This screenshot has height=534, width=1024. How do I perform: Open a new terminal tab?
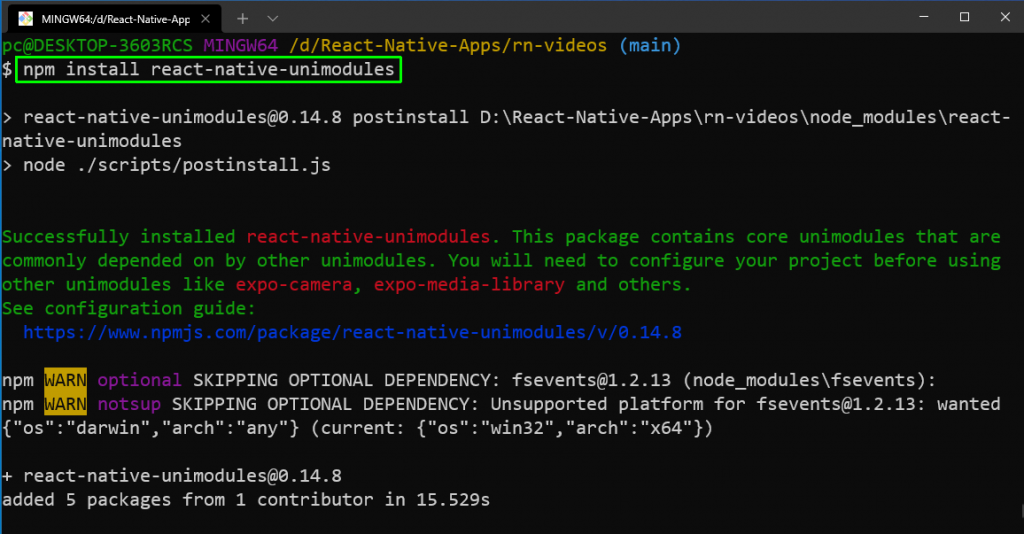(x=242, y=19)
